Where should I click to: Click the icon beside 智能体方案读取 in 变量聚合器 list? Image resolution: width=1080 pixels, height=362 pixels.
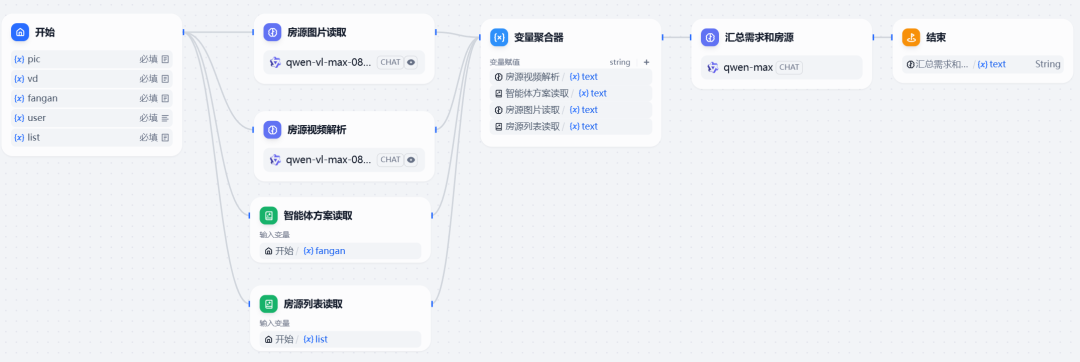[499, 94]
